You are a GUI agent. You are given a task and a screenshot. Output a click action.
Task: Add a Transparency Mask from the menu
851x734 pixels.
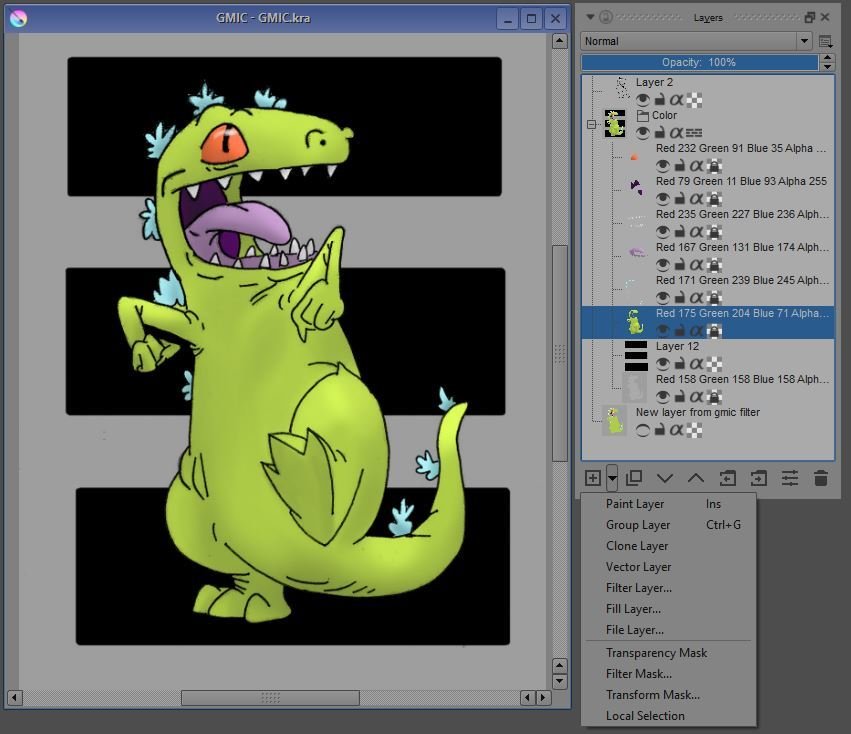669,653
